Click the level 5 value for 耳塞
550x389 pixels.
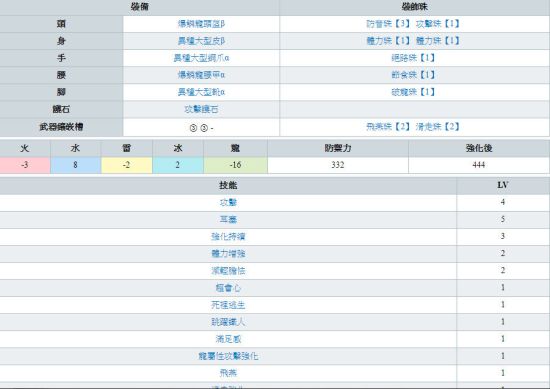tap(503, 219)
